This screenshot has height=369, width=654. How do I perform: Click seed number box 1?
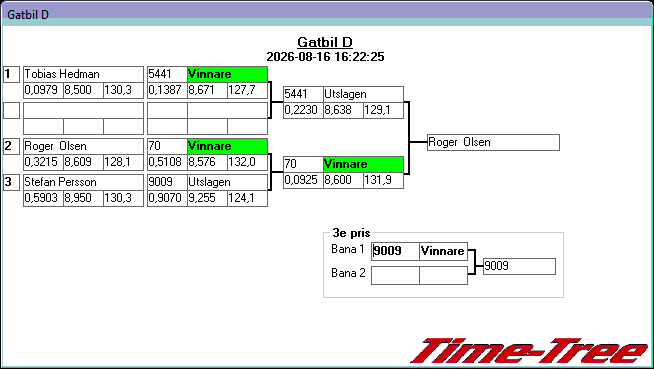(x=11, y=75)
